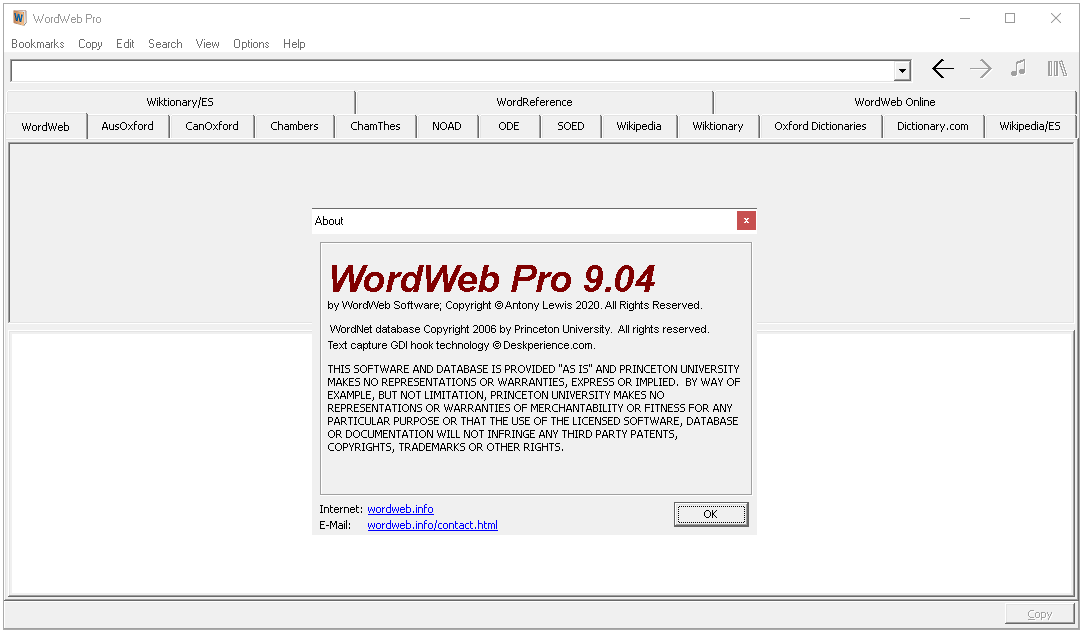Open the Options menu

coord(251,43)
